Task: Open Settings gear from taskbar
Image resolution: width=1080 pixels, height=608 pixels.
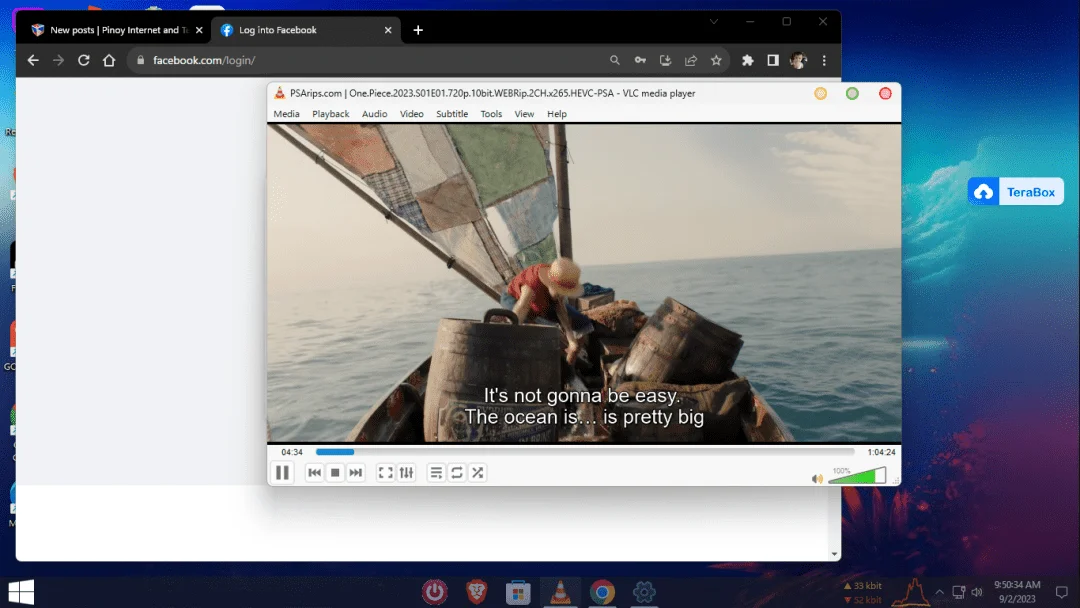Action: 644,592
